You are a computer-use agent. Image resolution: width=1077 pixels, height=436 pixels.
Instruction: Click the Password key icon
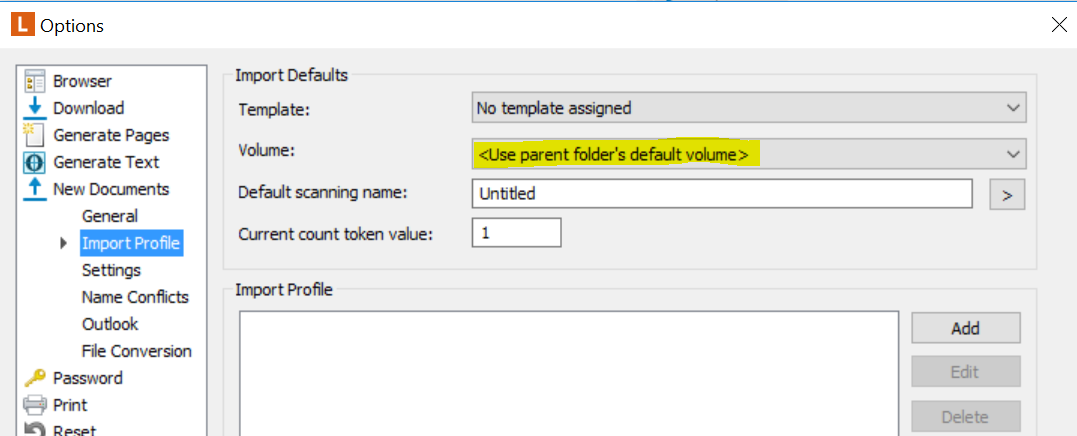[x=34, y=378]
